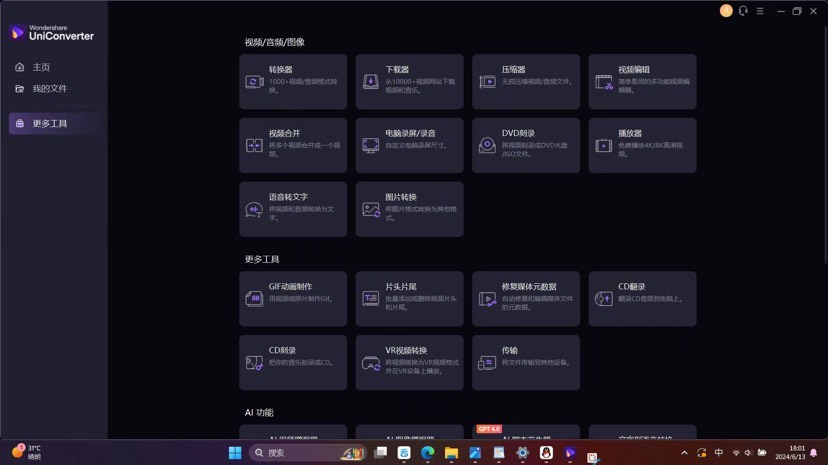The width and height of the screenshot is (828, 465).
Task: Go to 主页 in the sidebar
Action: click(41, 67)
